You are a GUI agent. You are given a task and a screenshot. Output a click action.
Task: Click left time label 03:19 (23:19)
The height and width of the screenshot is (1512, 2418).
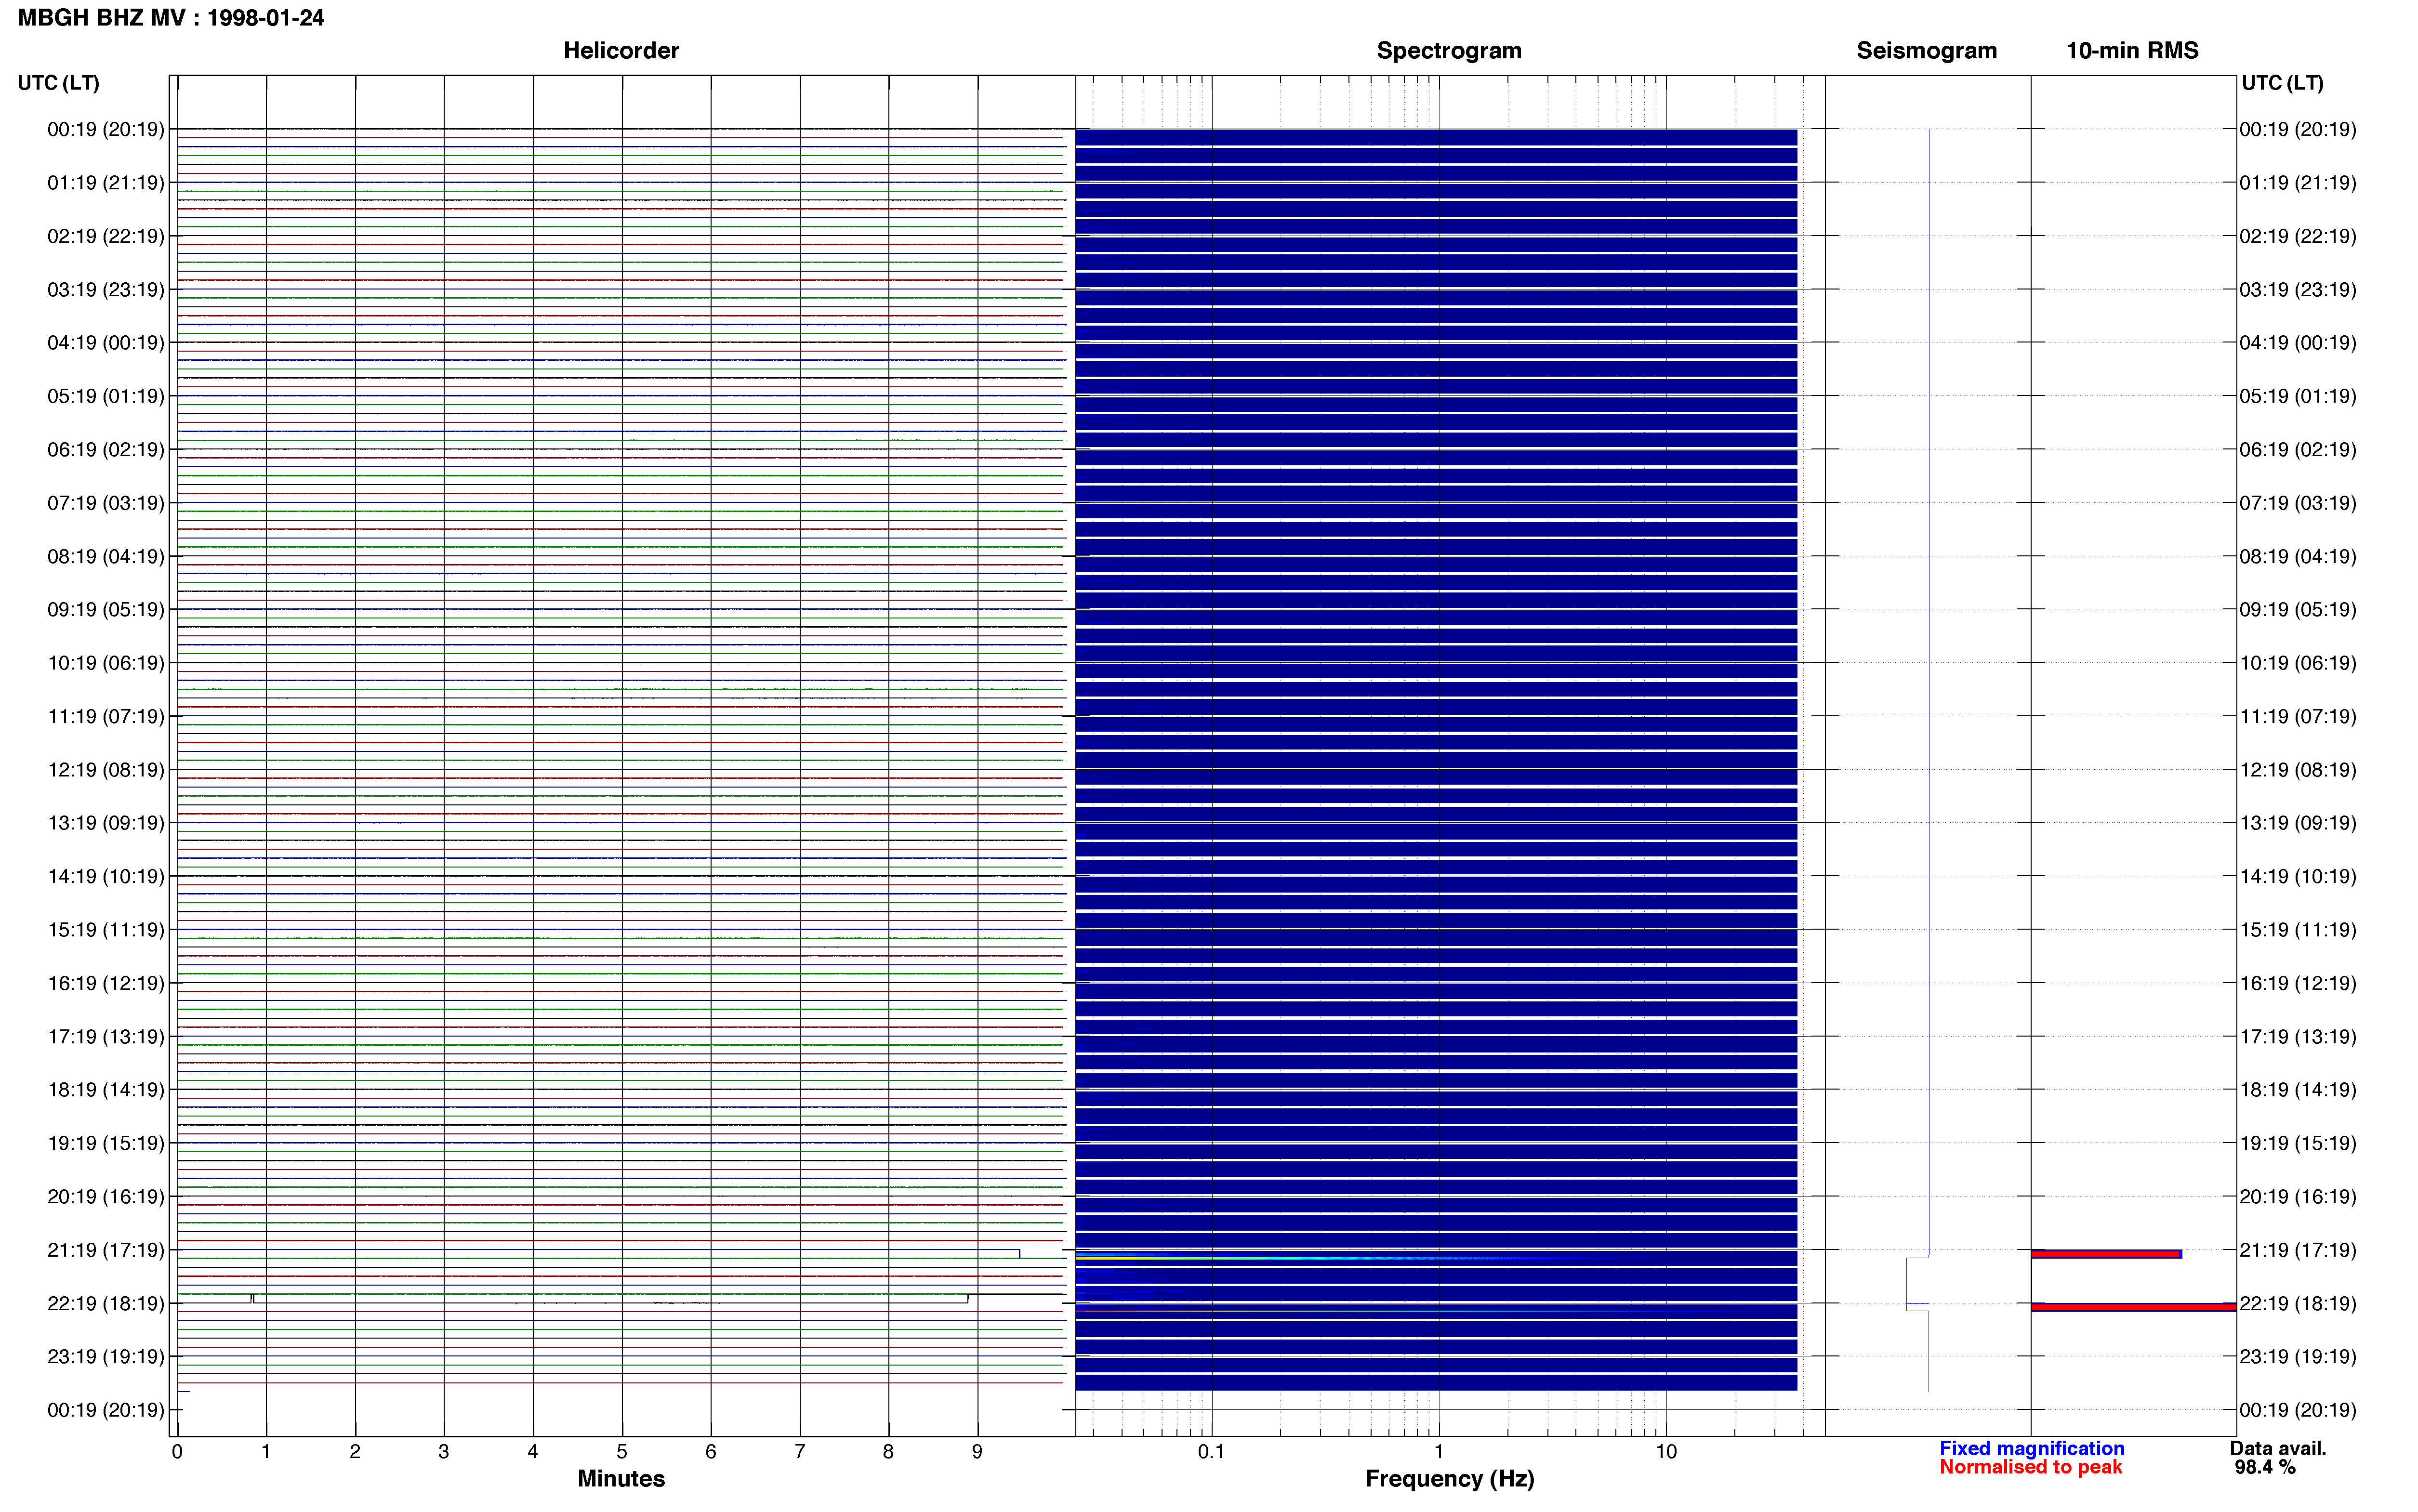pyautogui.click(x=106, y=290)
